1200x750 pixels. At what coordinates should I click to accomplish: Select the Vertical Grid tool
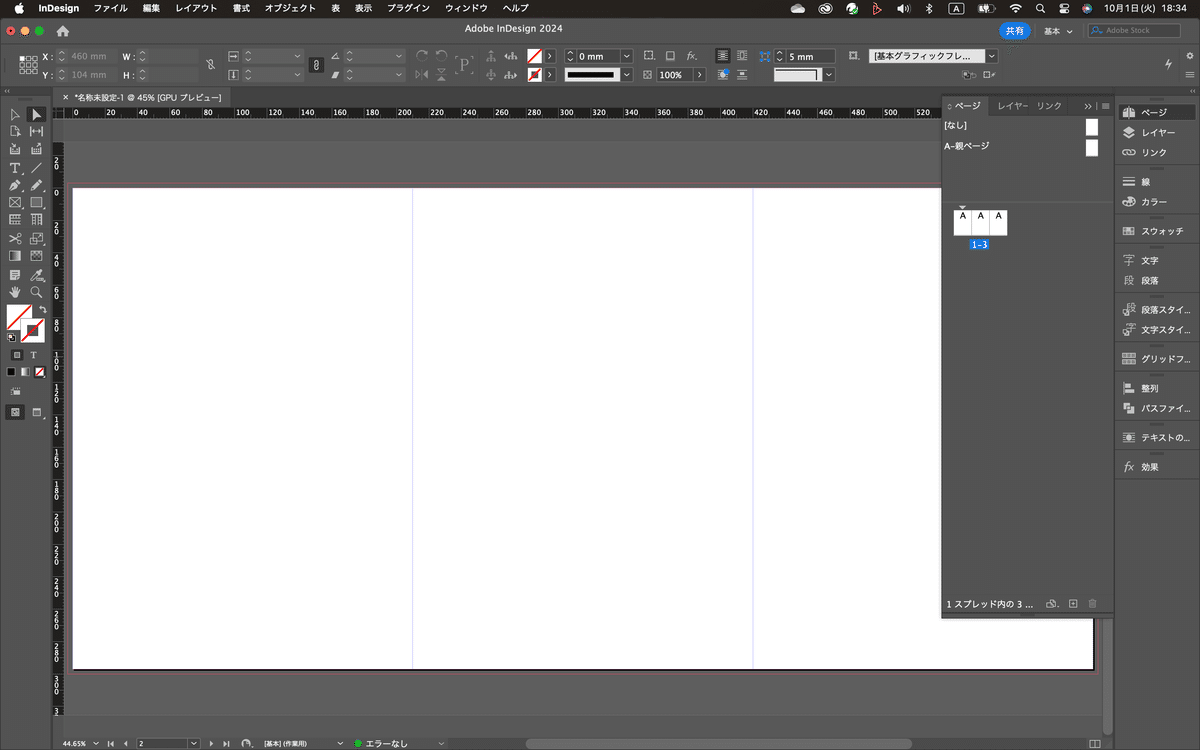[x=37, y=219]
